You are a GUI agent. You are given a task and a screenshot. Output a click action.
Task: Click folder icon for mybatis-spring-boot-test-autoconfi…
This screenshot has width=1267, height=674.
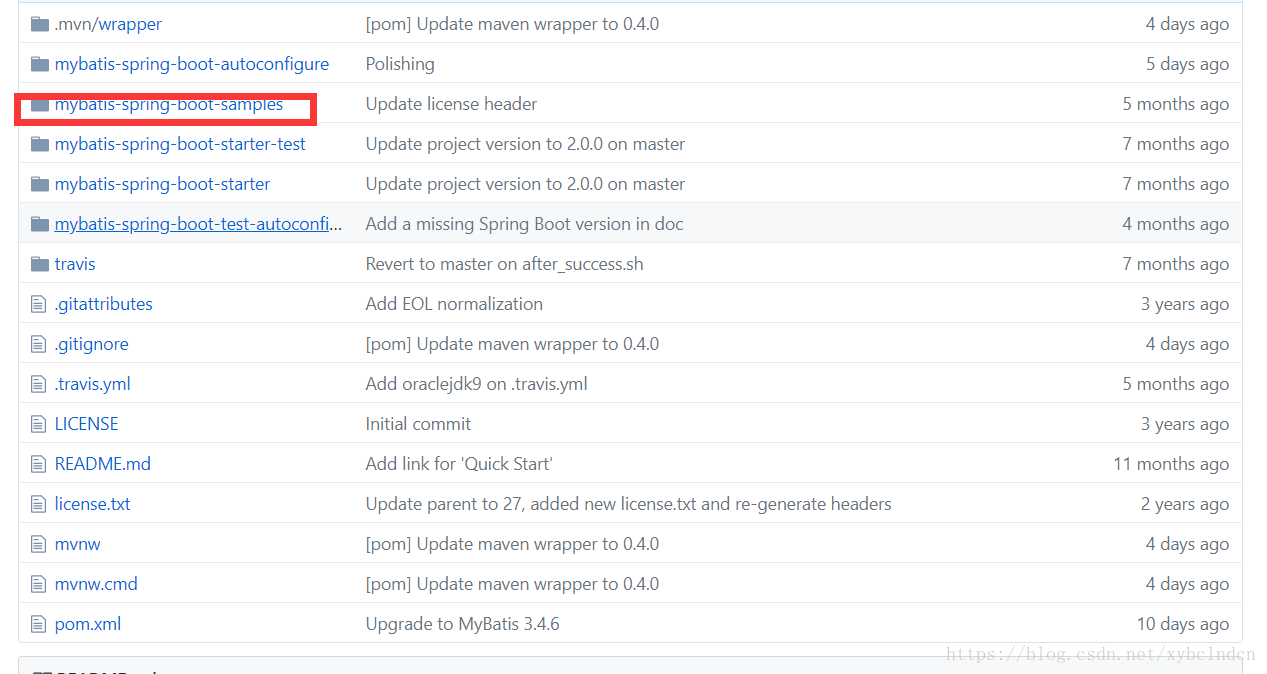40,224
